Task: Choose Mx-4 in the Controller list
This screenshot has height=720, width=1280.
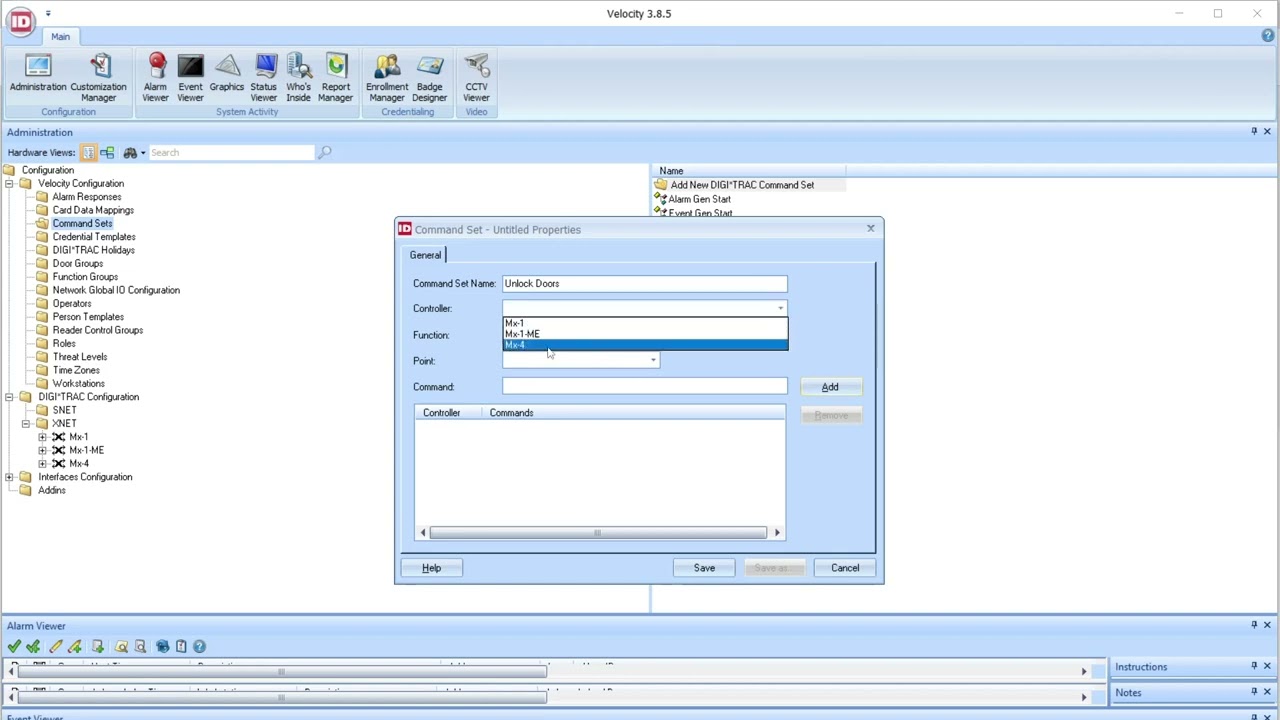Action: tap(645, 345)
